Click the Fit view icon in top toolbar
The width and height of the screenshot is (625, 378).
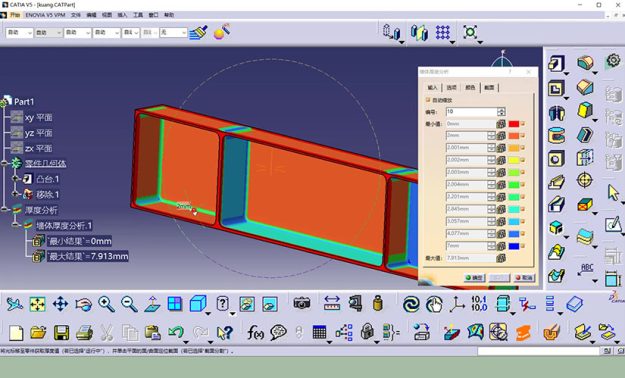tap(470, 32)
